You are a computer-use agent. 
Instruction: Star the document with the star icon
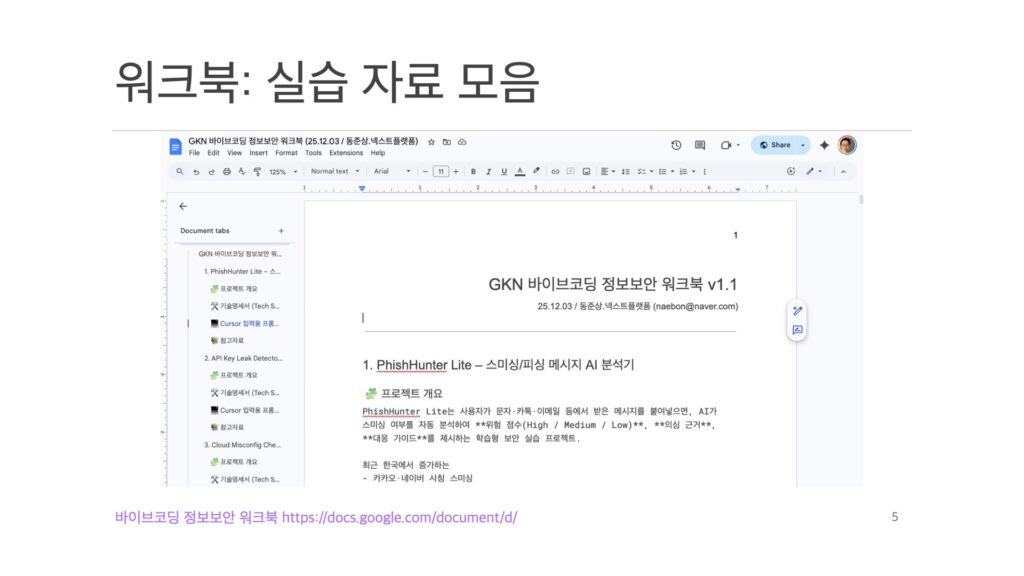(x=430, y=142)
